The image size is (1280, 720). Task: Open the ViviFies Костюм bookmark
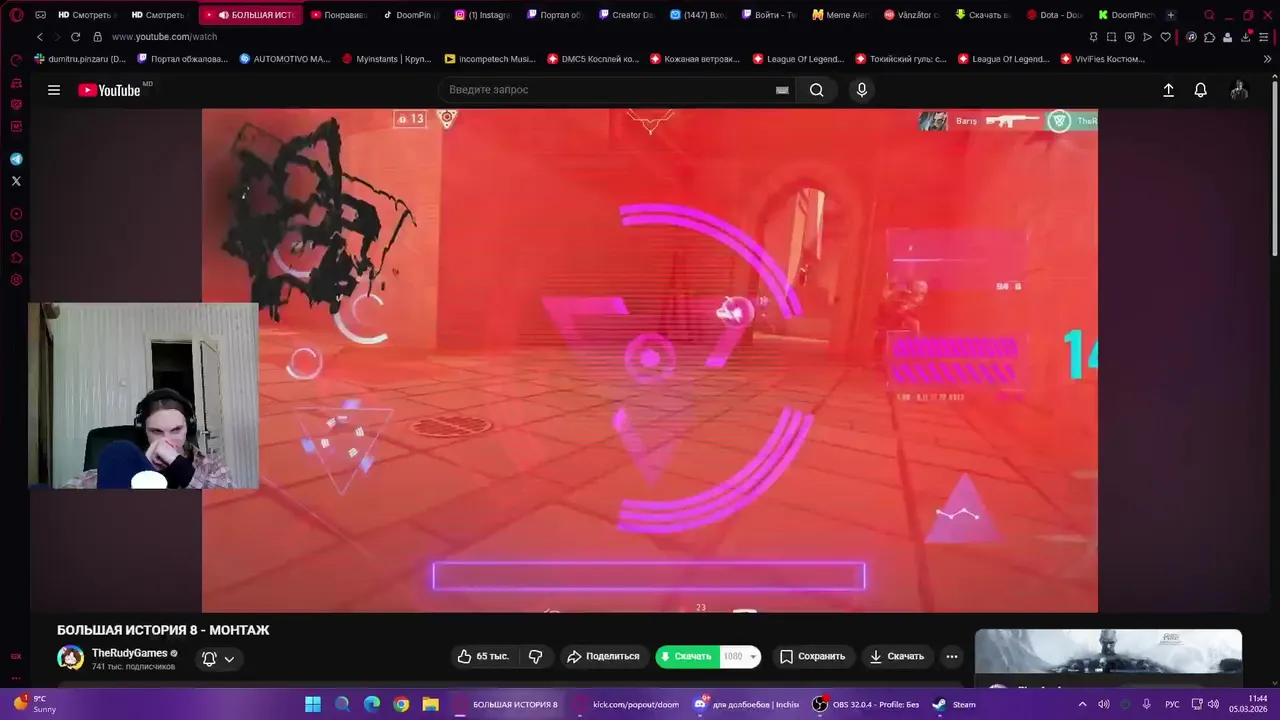click(x=1102, y=59)
